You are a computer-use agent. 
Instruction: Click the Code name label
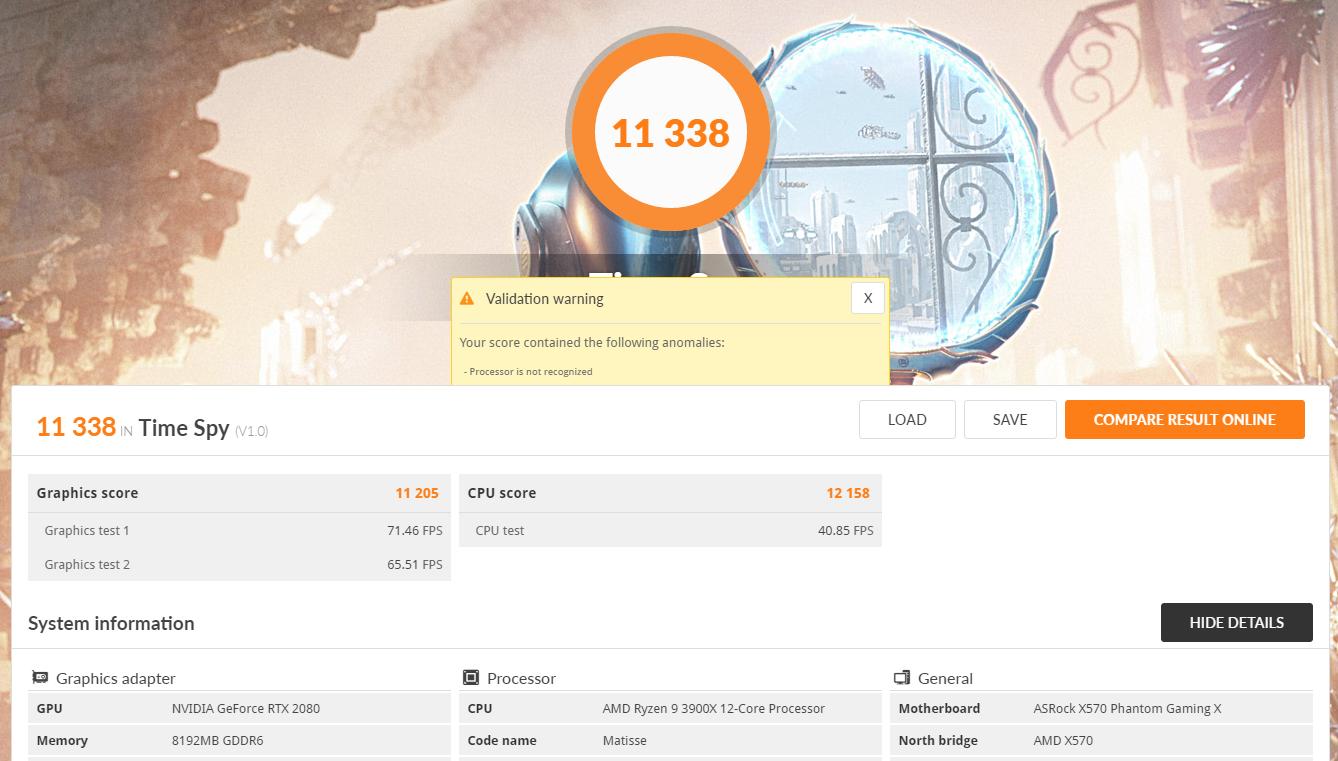(x=502, y=741)
